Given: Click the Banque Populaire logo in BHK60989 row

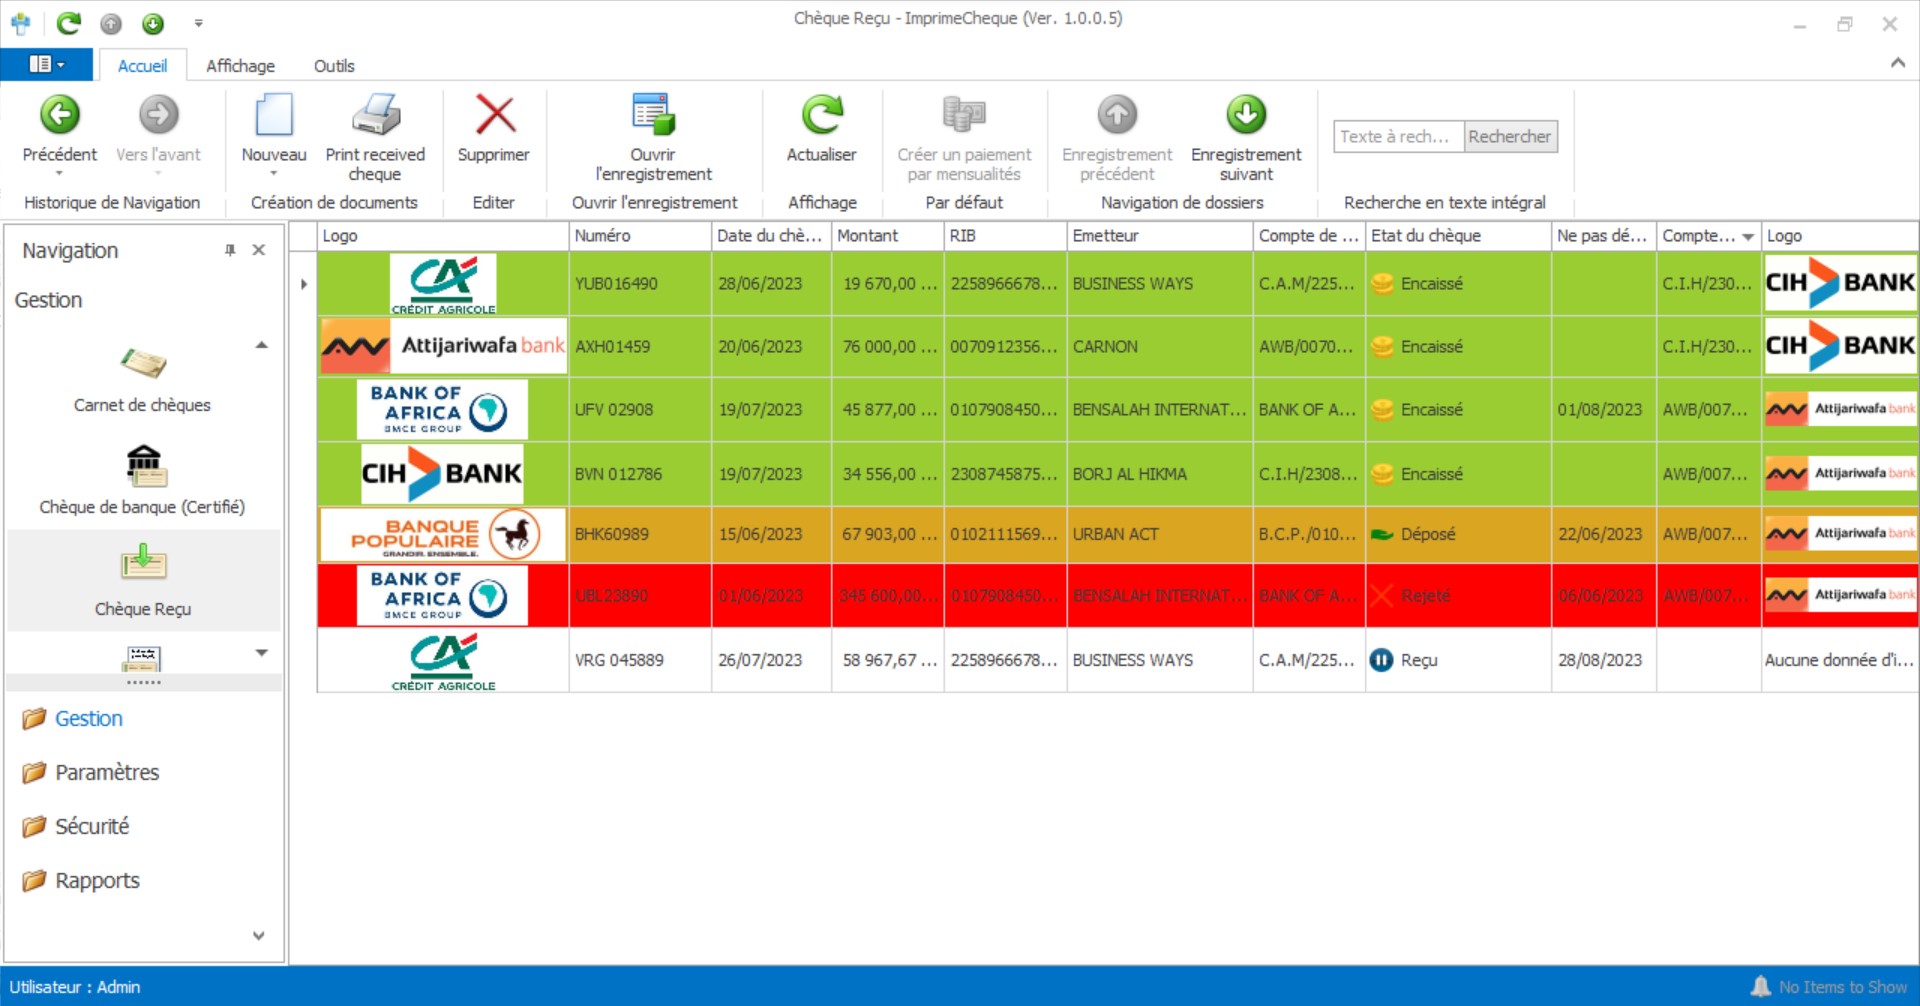Looking at the screenshot, I should coord(443,535).
